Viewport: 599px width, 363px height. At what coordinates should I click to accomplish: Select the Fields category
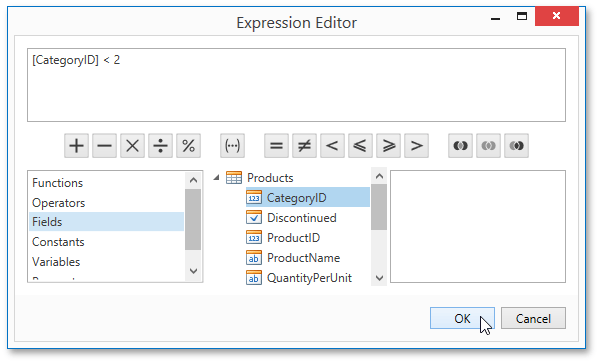coord(107,222)
